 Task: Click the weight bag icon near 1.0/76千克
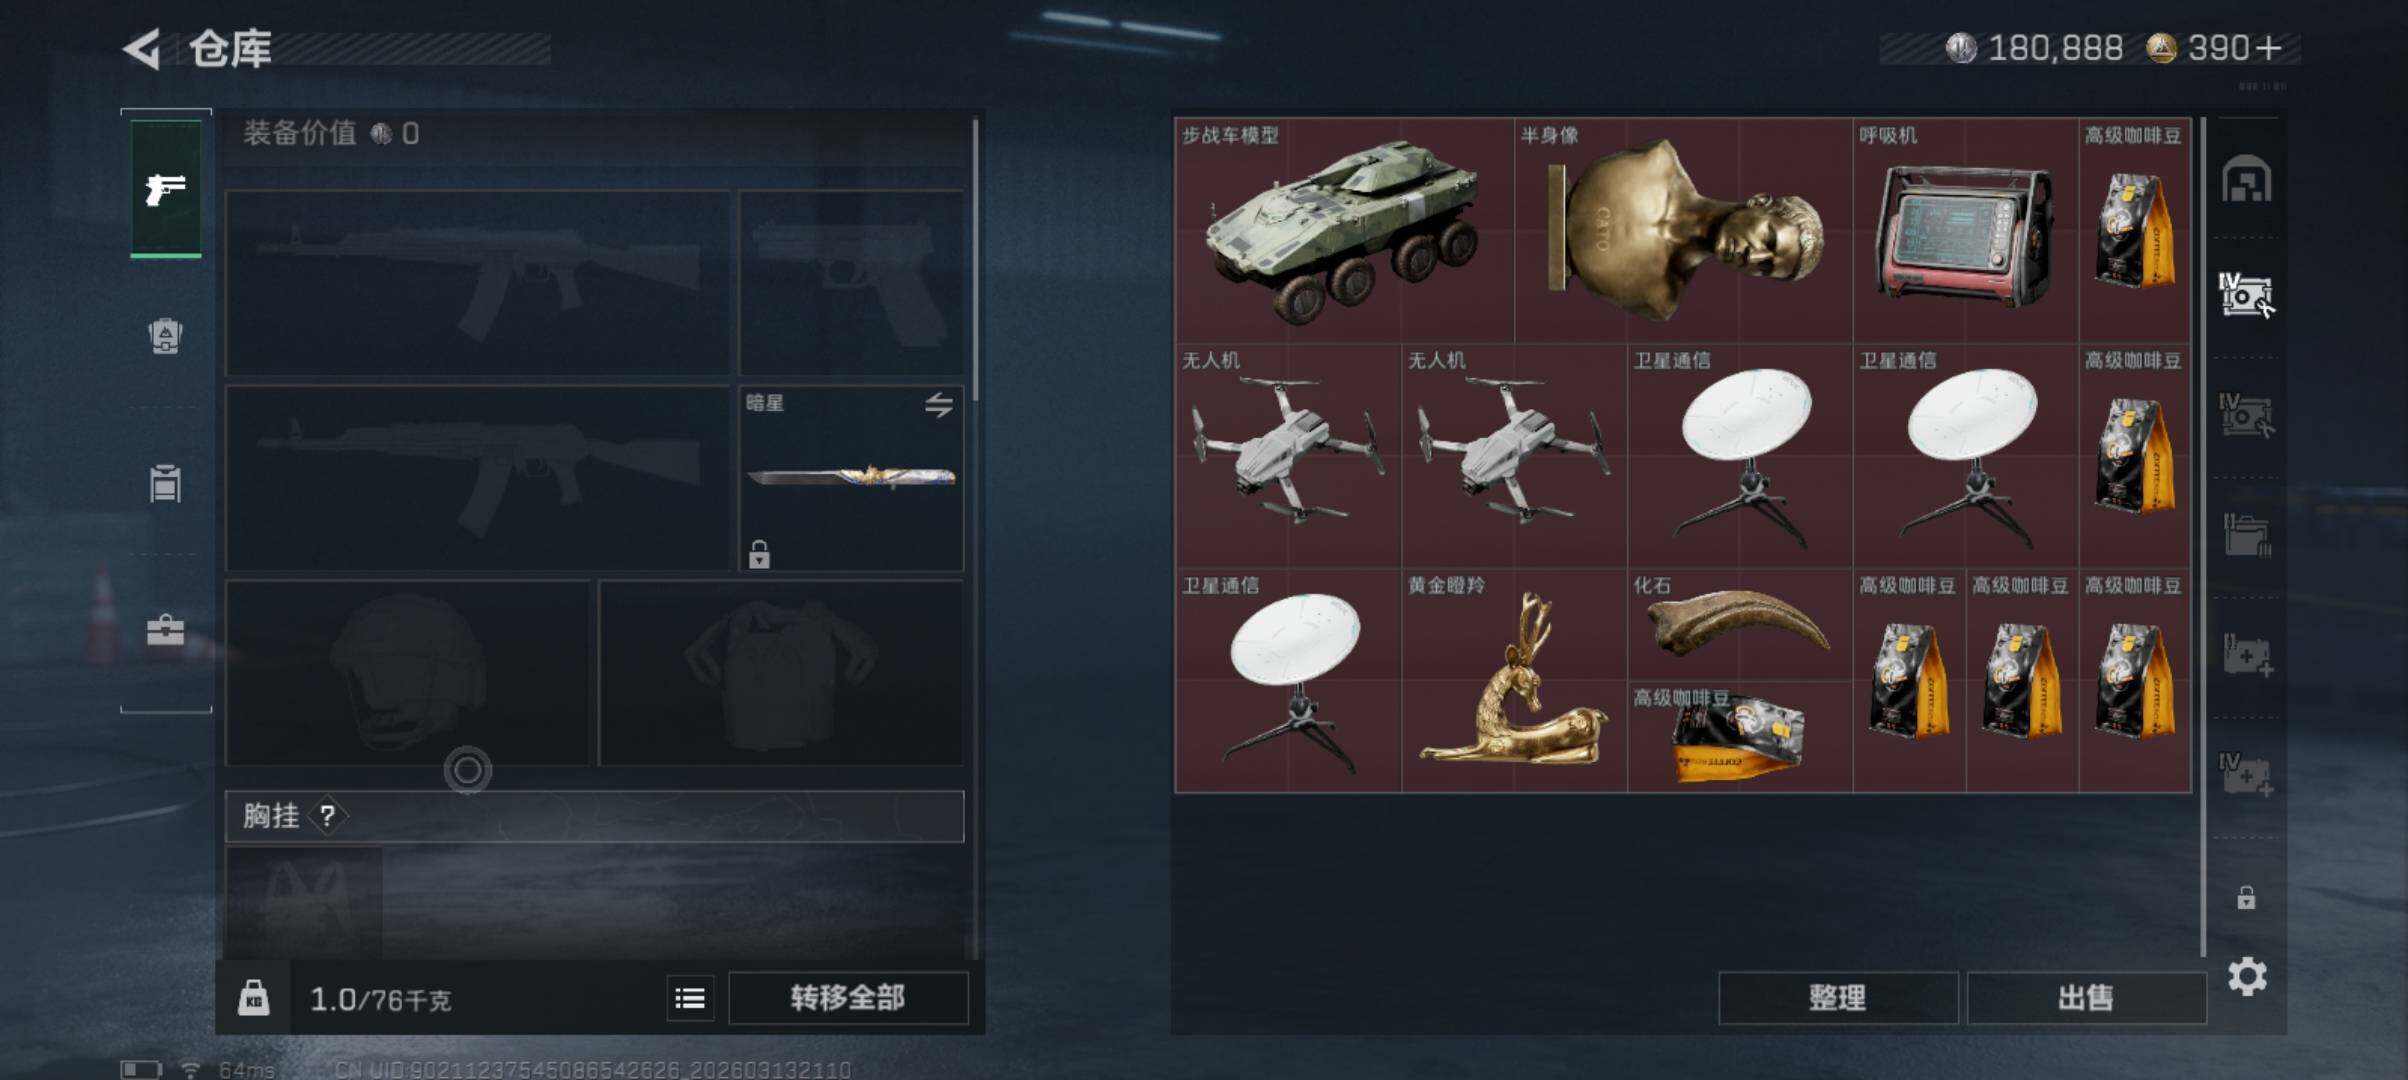(x=253, y=998)
